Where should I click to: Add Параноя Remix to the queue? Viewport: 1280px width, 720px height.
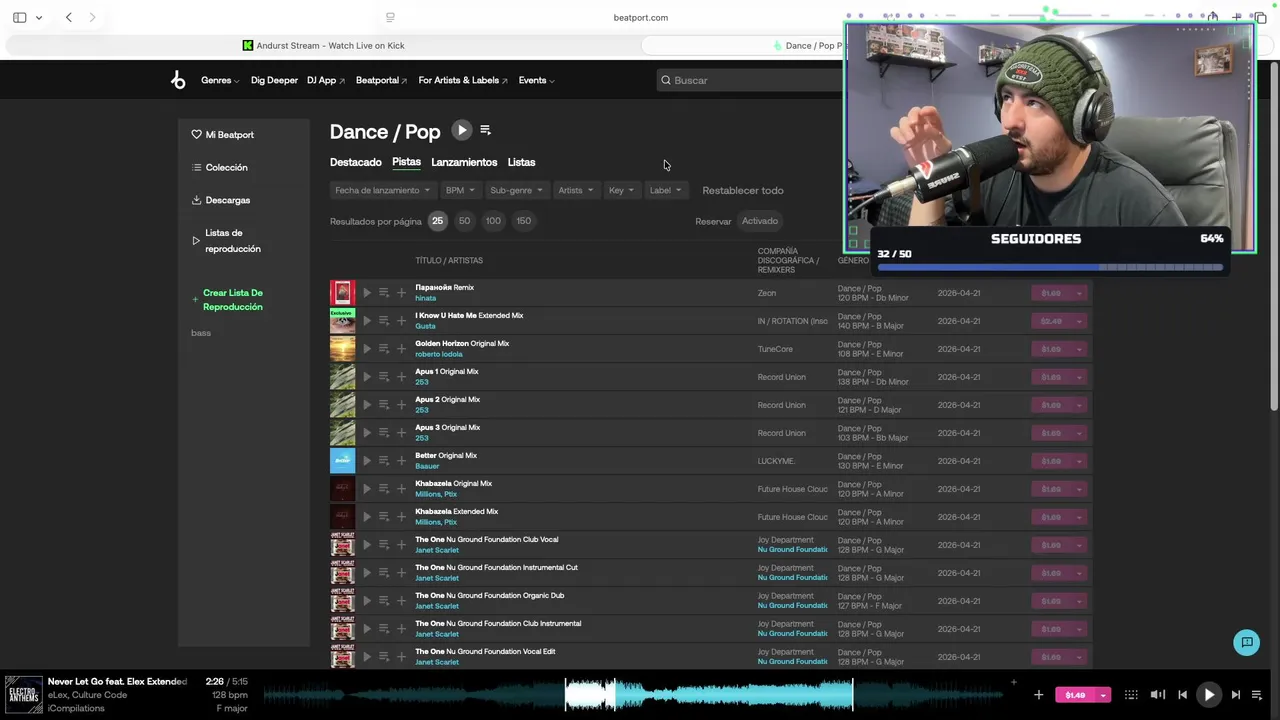(383, 293)
